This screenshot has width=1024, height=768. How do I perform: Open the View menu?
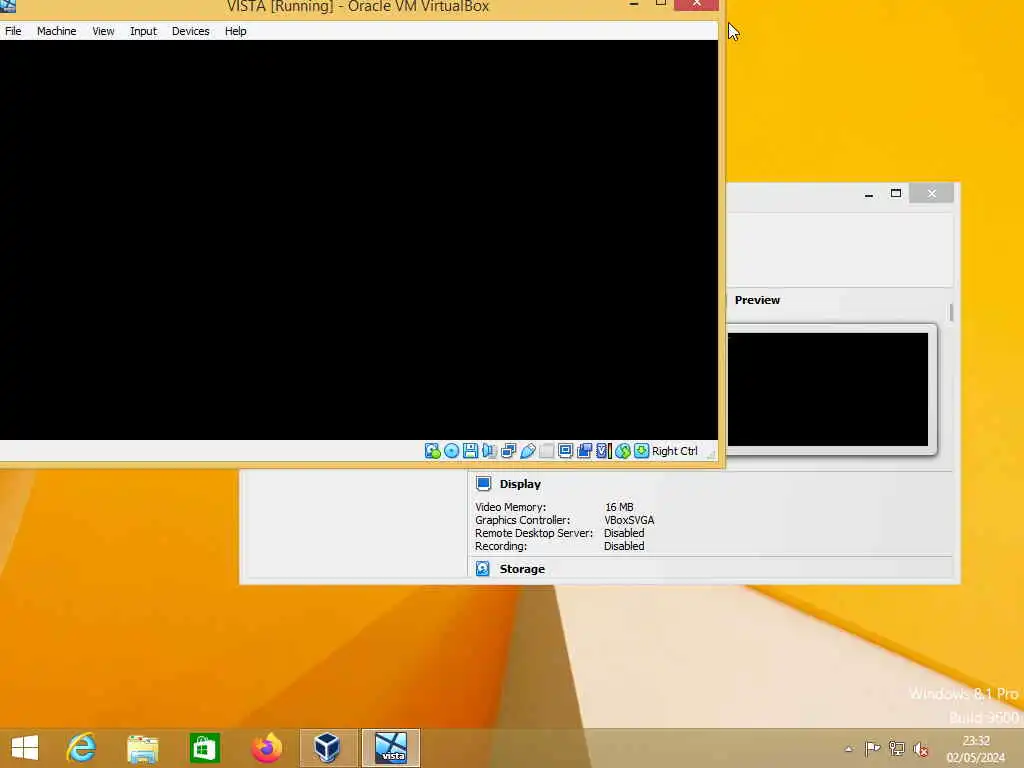103,31
